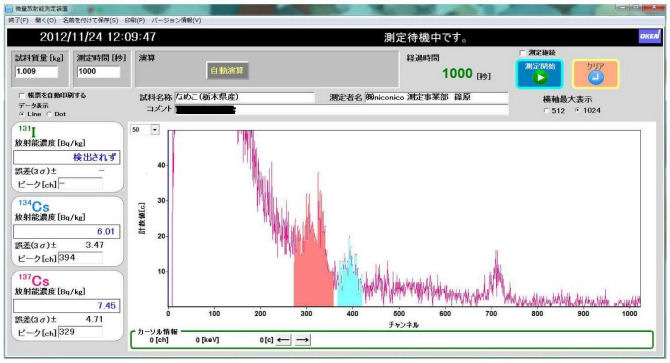The height and width of the screenshot is (363, 670).
Task: Click the 測定待機中です status message
Action: [x=425, y=38]
